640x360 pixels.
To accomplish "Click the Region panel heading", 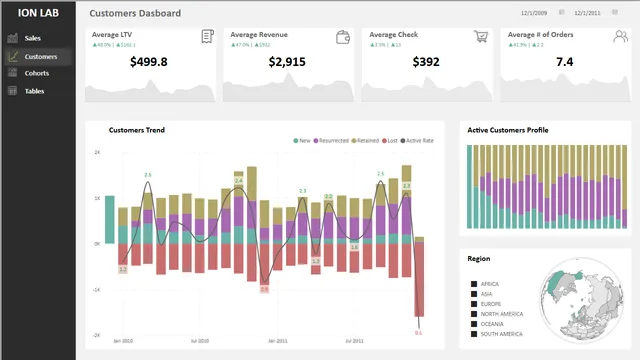I will [479, 259].
